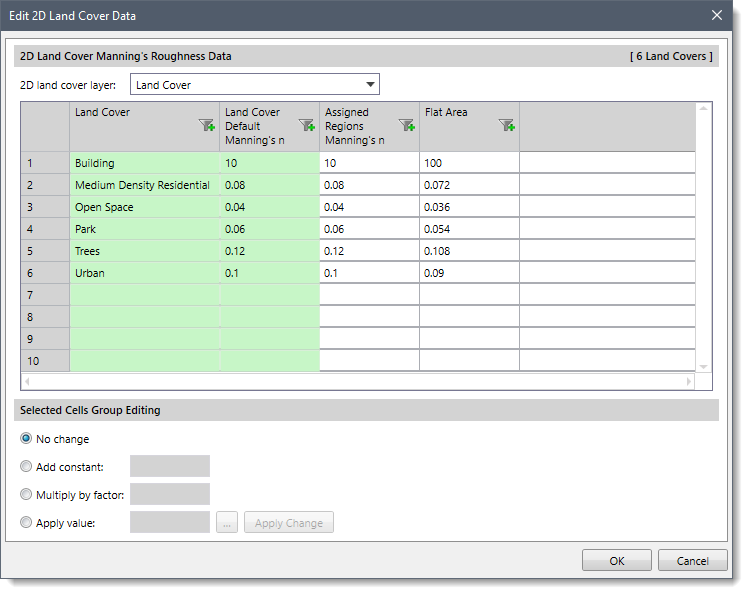Click the Park land cover cell
Viewport: 748px width, 594px height.
(145, 229)
